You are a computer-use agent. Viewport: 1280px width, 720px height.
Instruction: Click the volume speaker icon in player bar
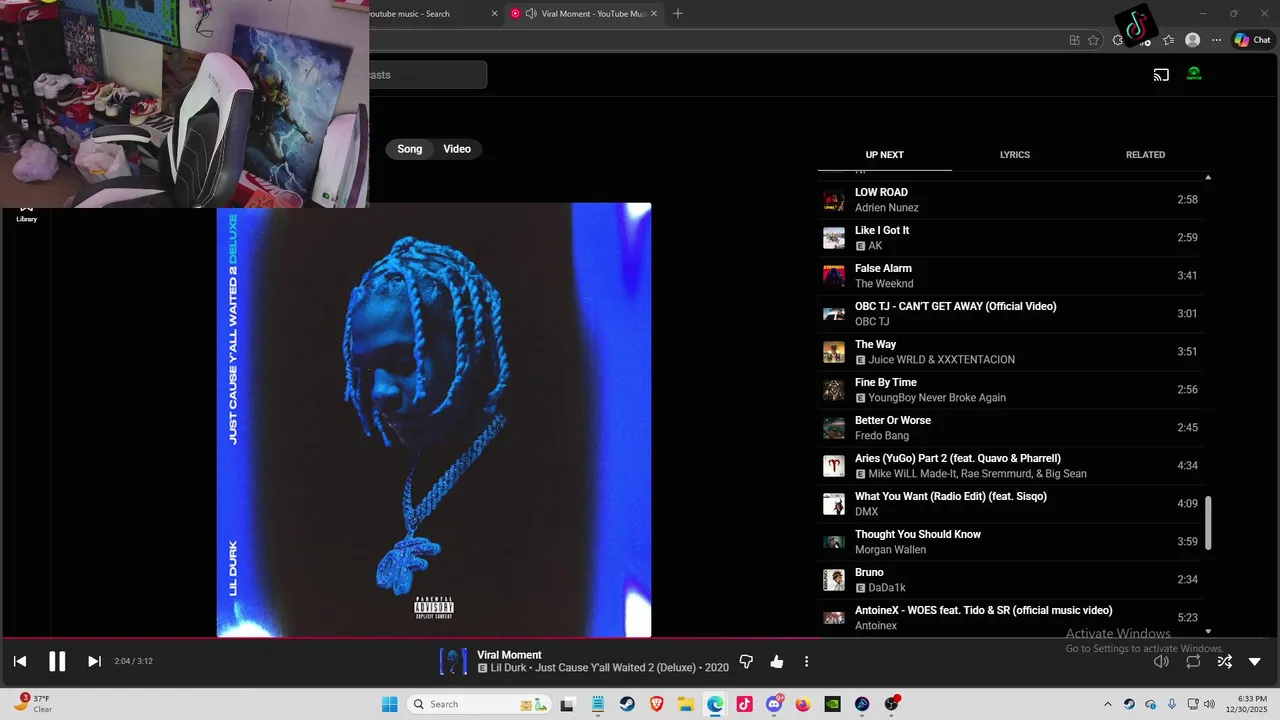pyautogui.click(x=1161, y=661)
